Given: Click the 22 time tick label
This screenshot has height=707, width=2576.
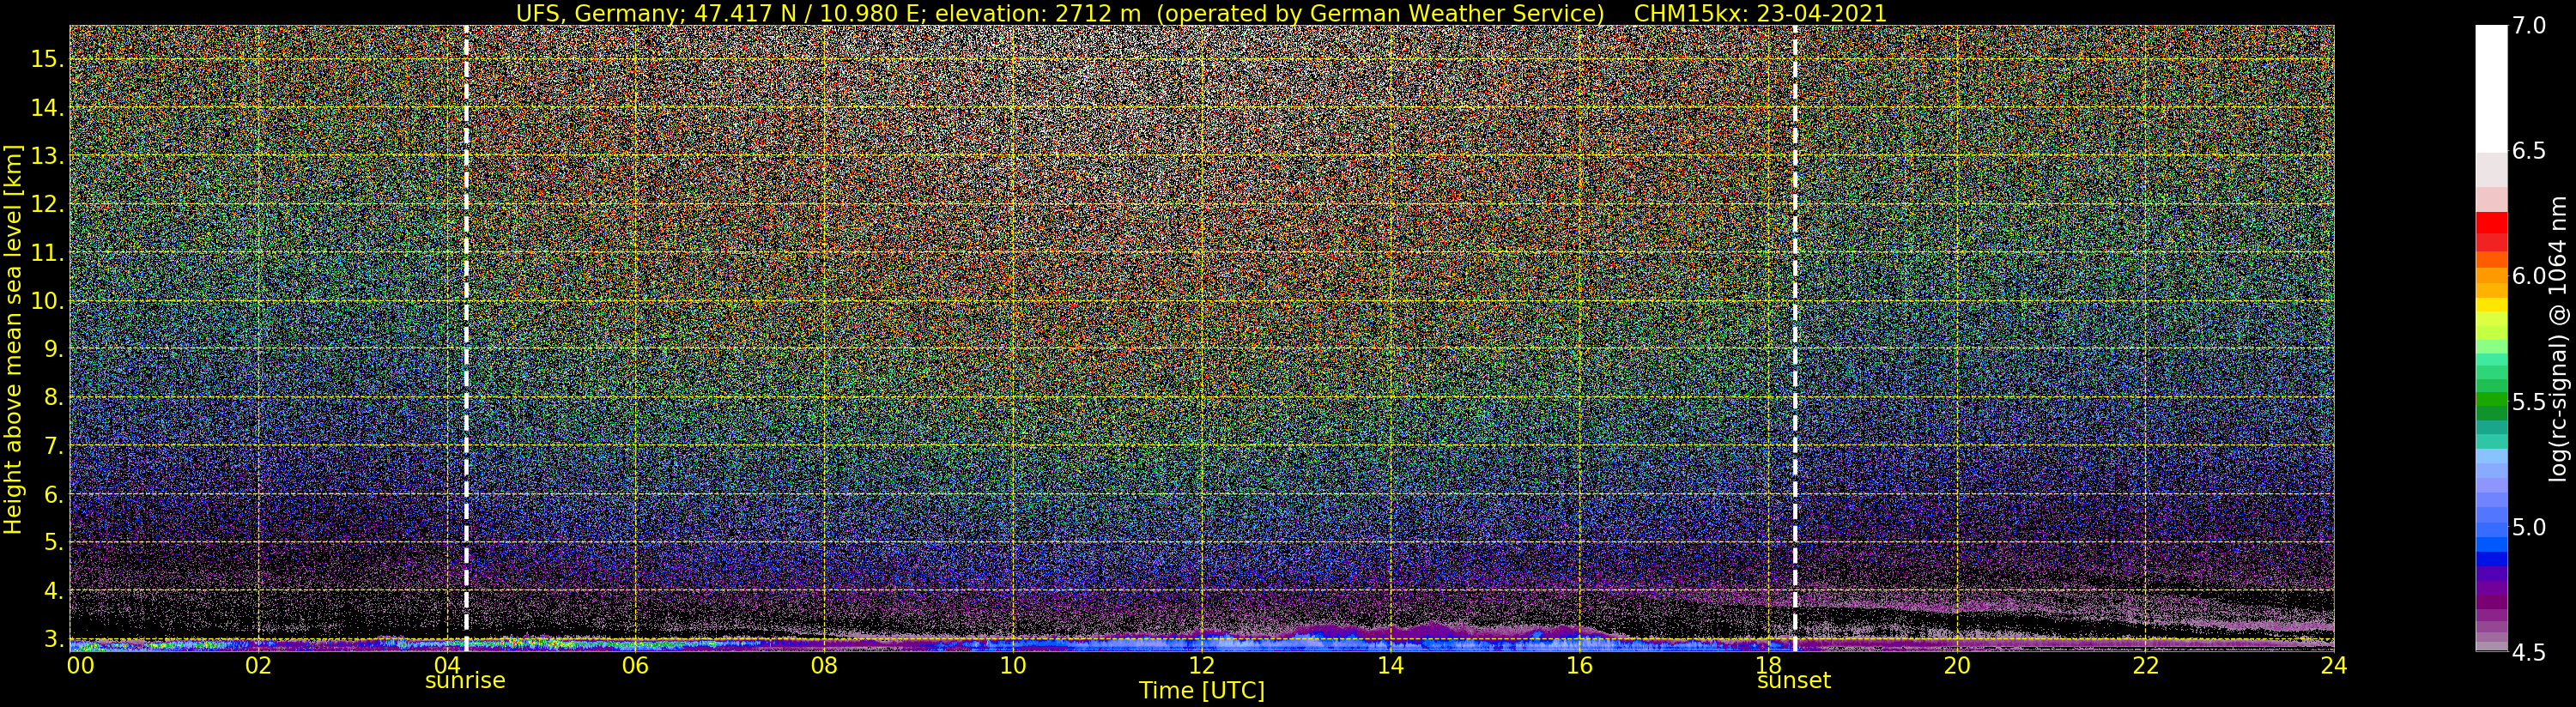Looking at the screenshot, I should (x=2145, y=665).
